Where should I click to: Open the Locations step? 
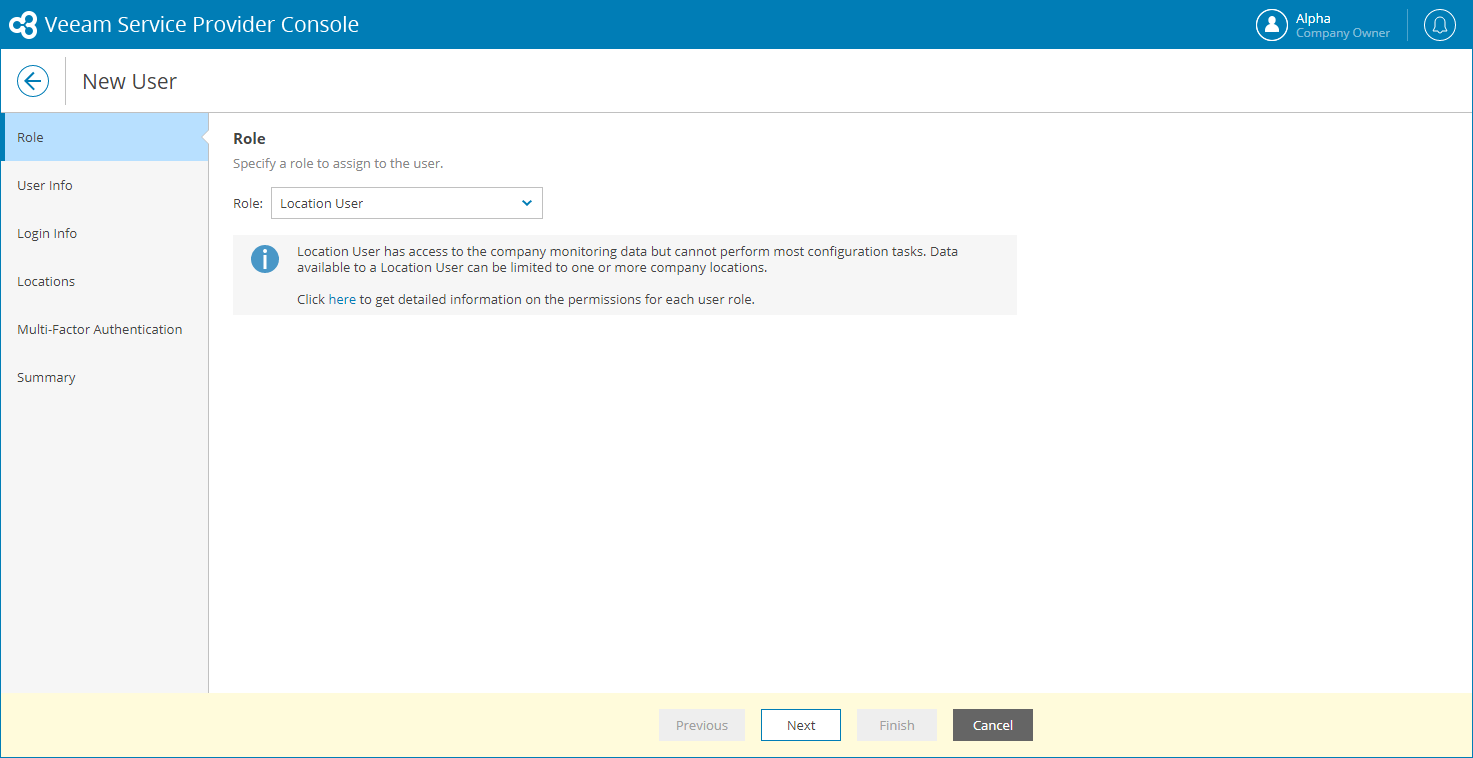[104, 281]
